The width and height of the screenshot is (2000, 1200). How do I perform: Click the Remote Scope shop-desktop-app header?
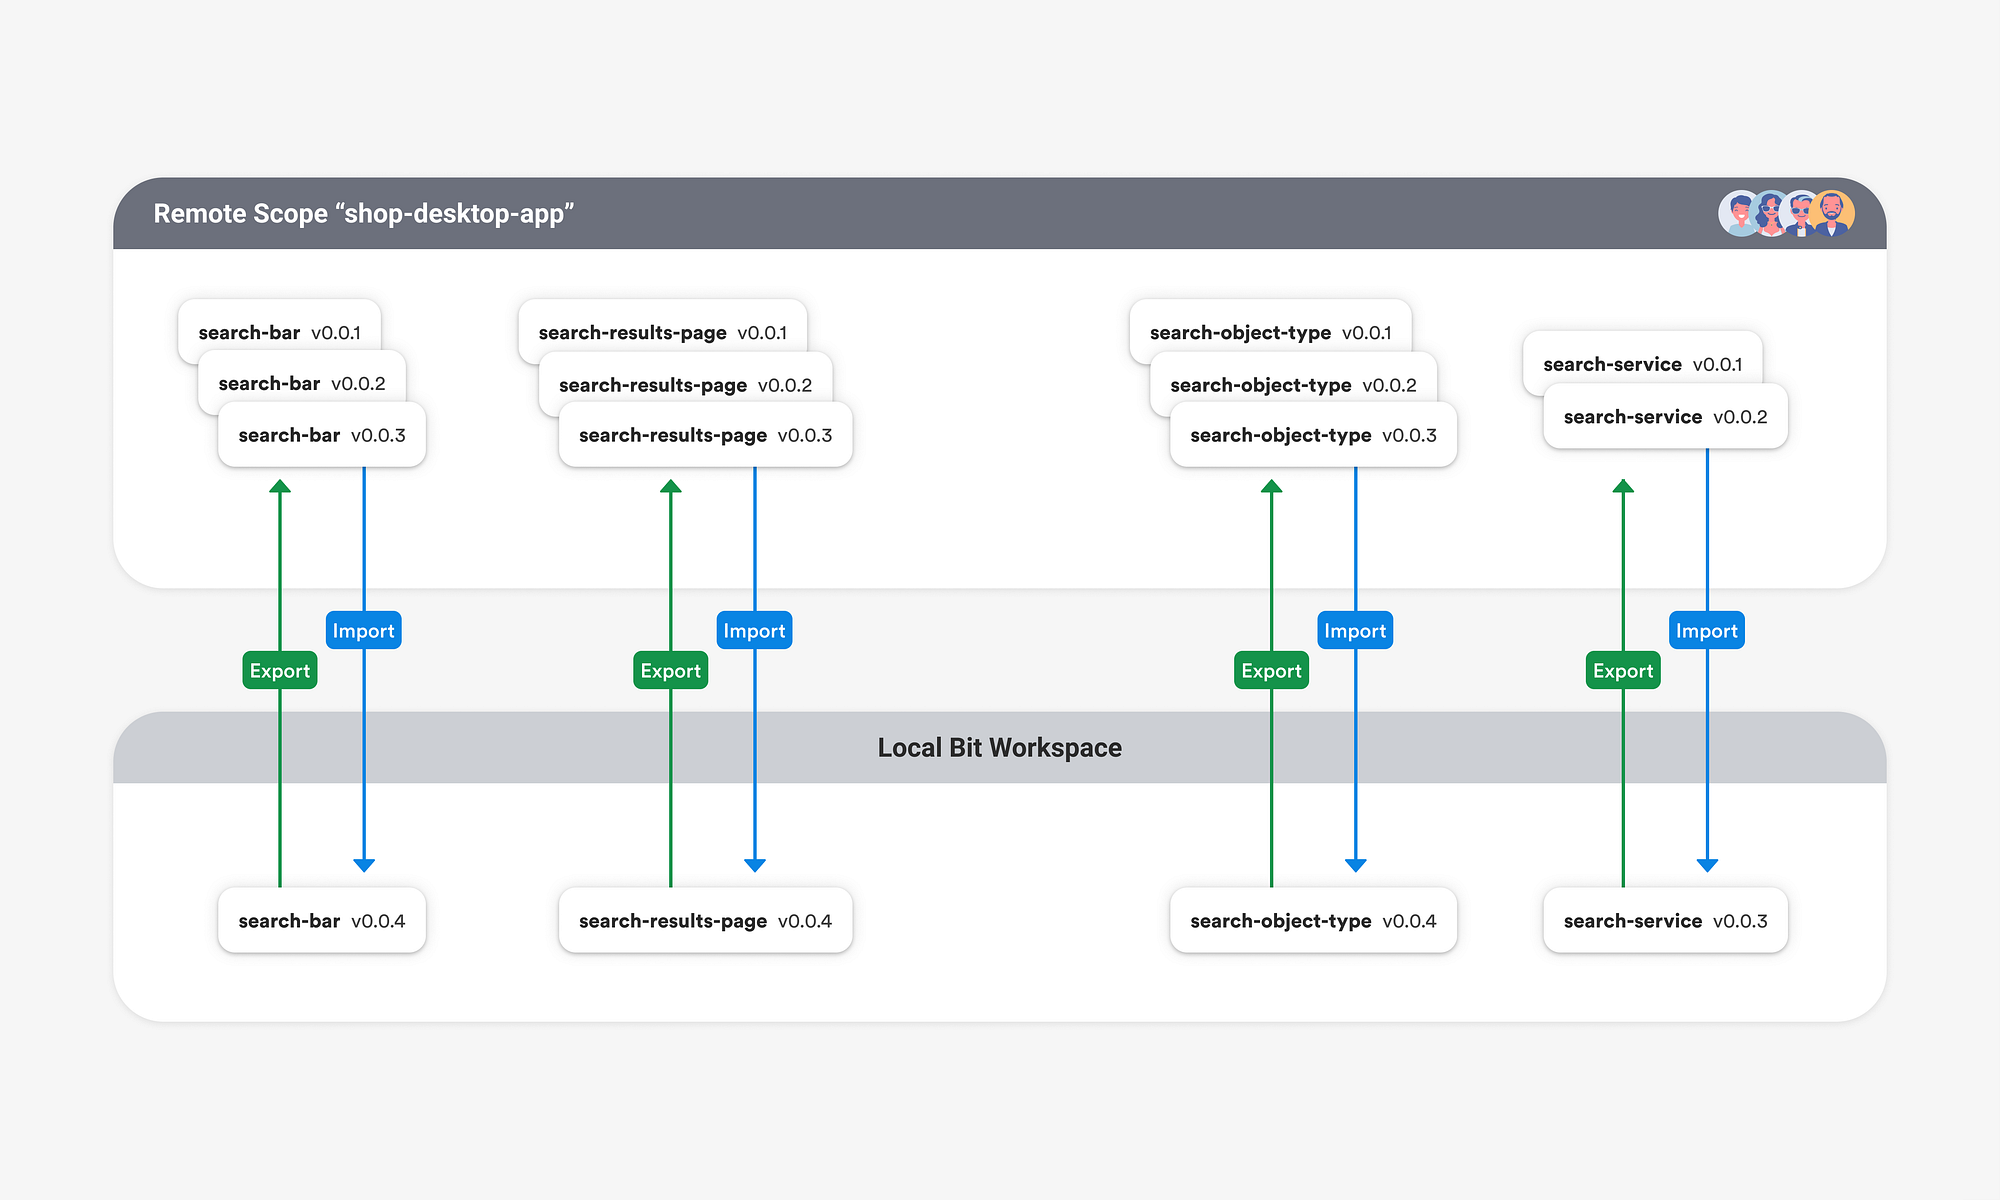(x=364, y=213)
